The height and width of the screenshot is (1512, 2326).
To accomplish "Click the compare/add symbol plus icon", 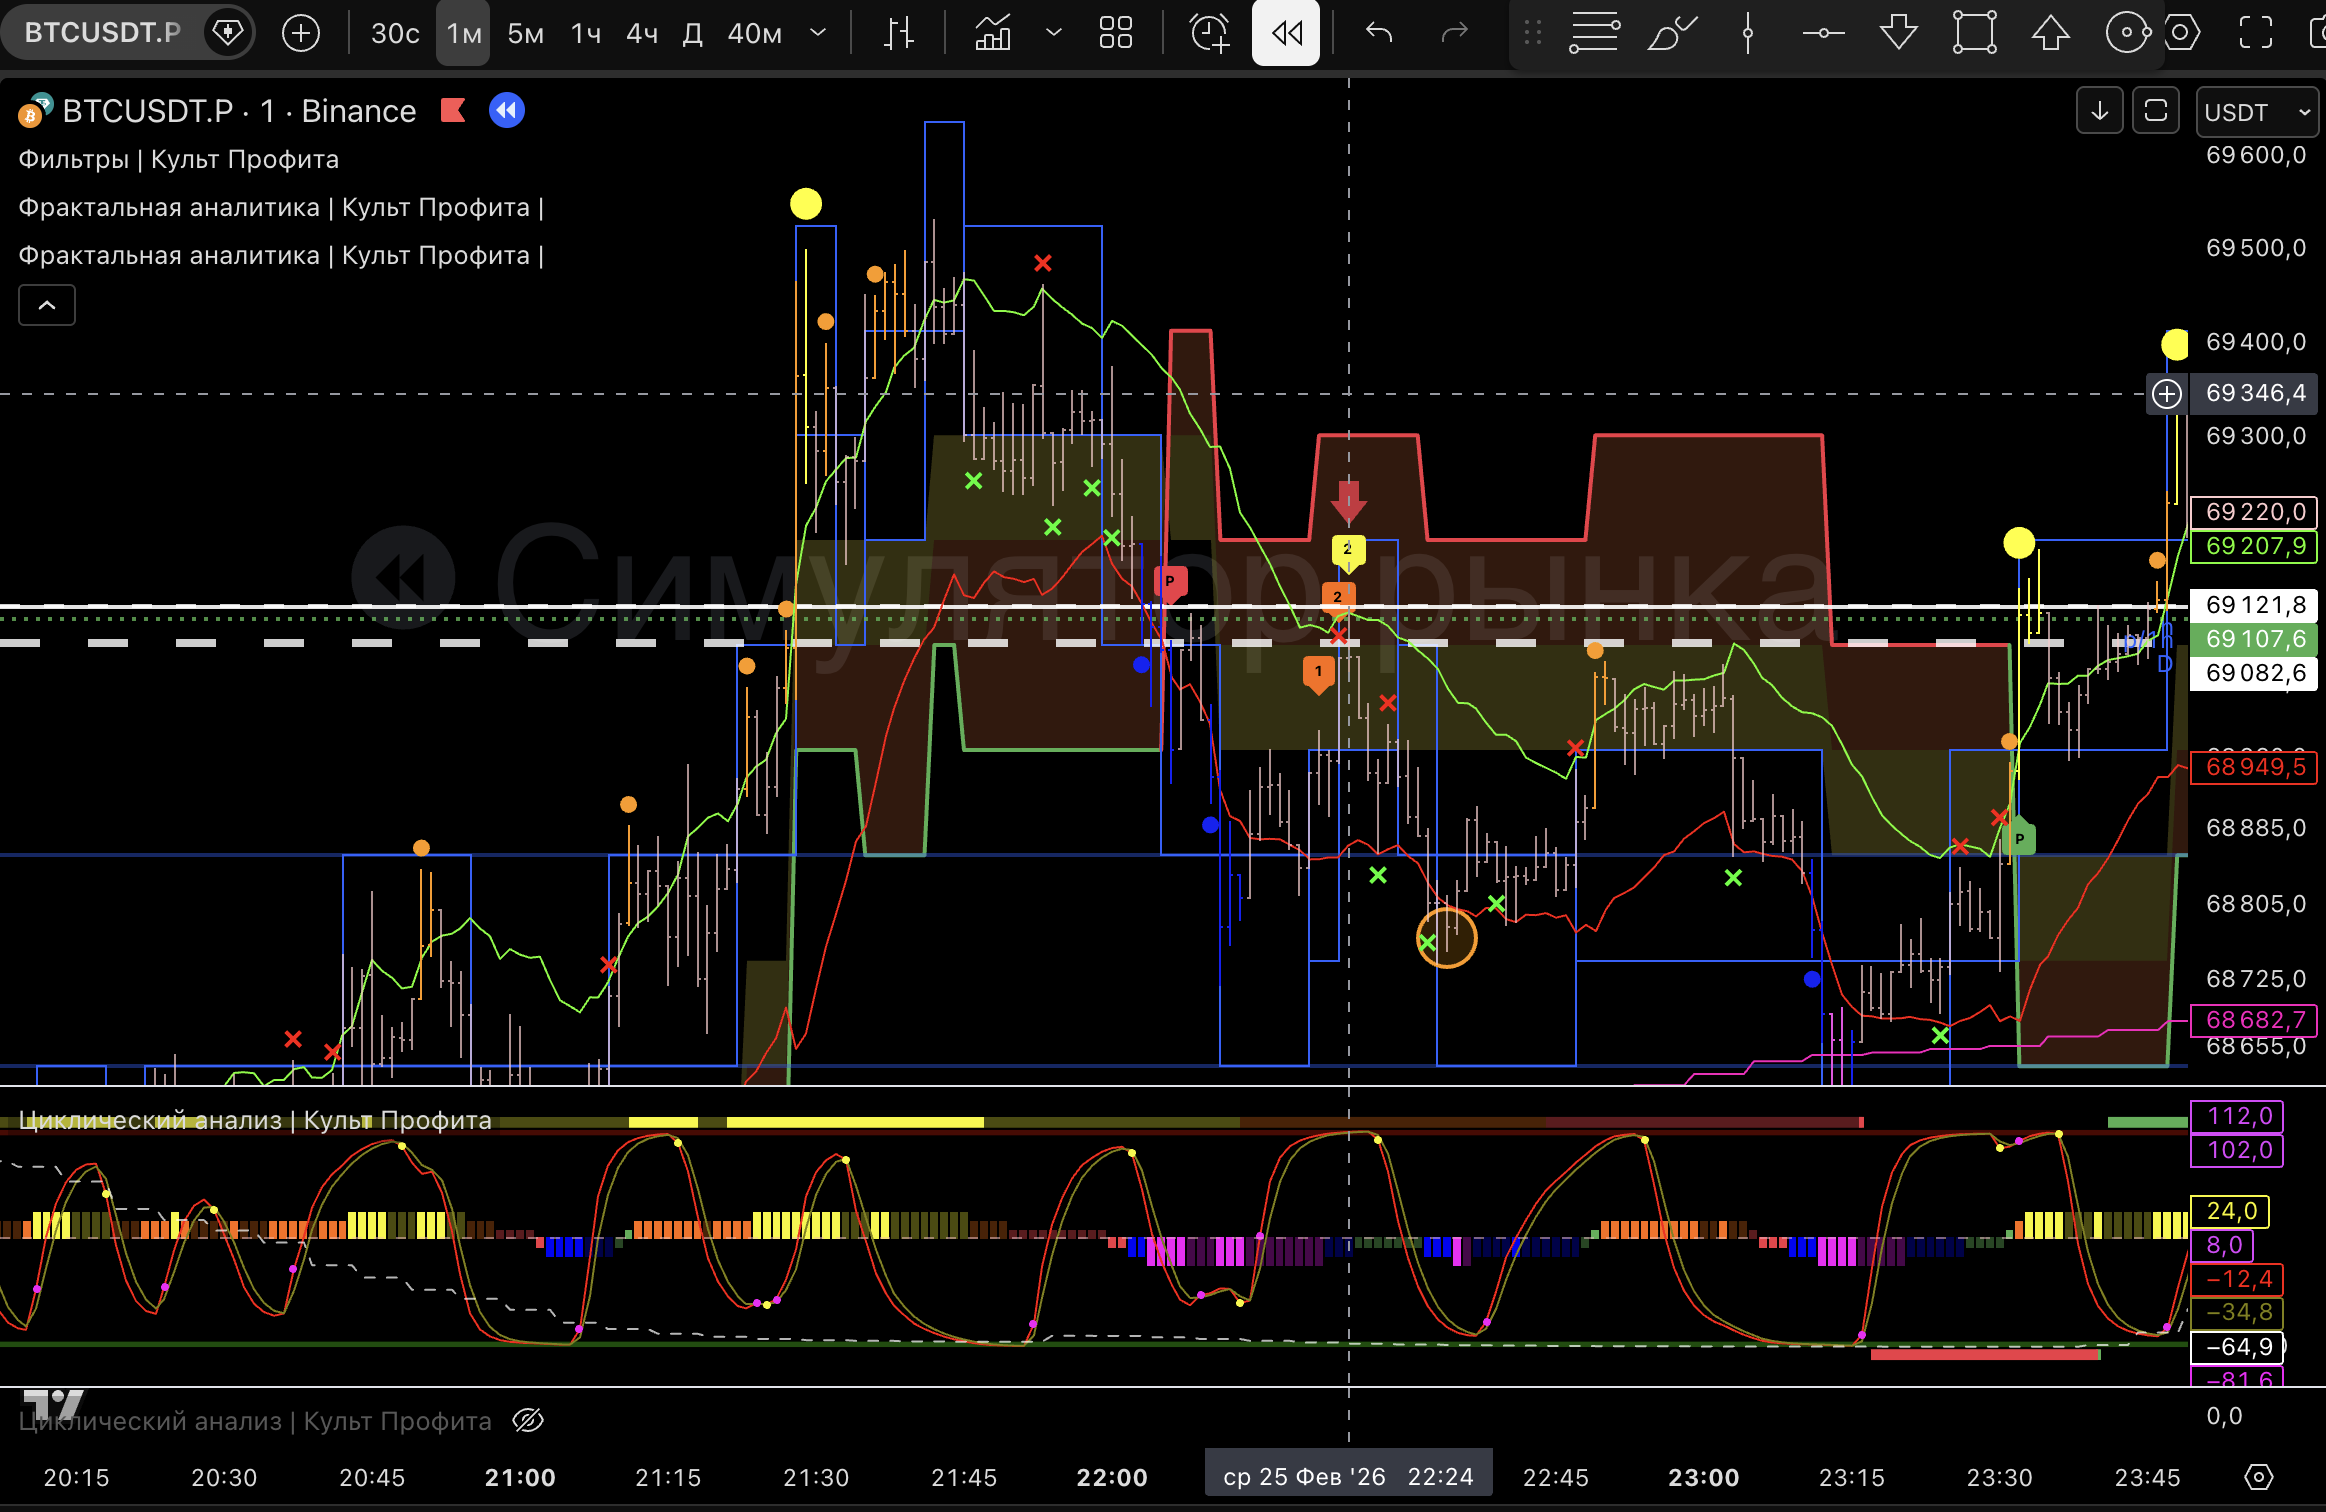I will tap(300, 33).
